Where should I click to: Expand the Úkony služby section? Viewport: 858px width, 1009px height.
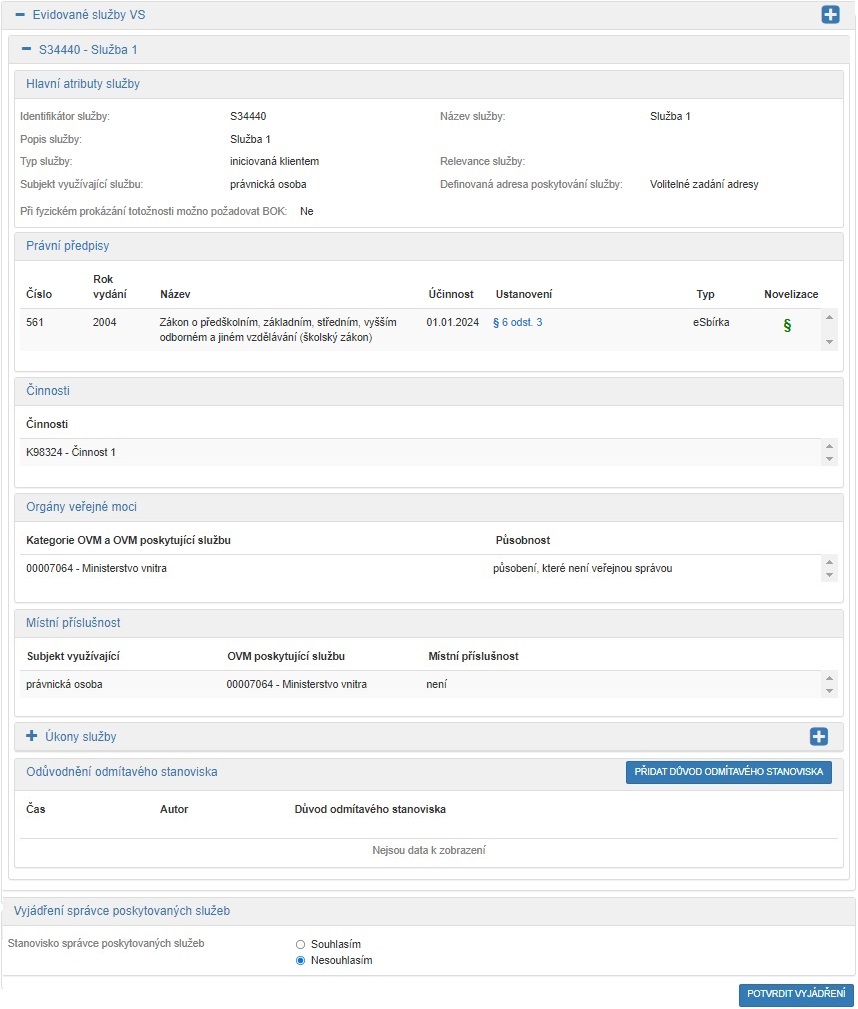pos(31,737)
